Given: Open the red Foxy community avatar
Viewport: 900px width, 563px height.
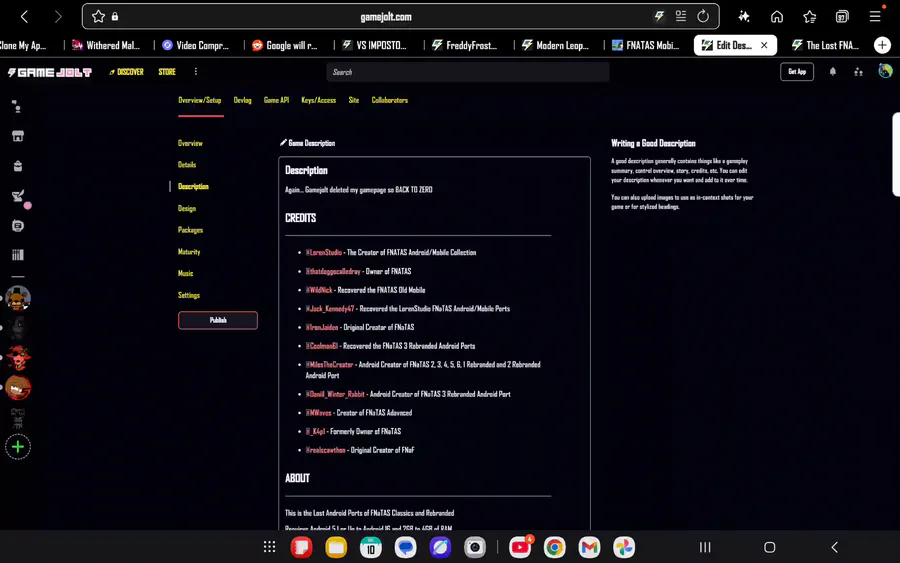Looking at the screenshot, I should [x=18, y=358].
